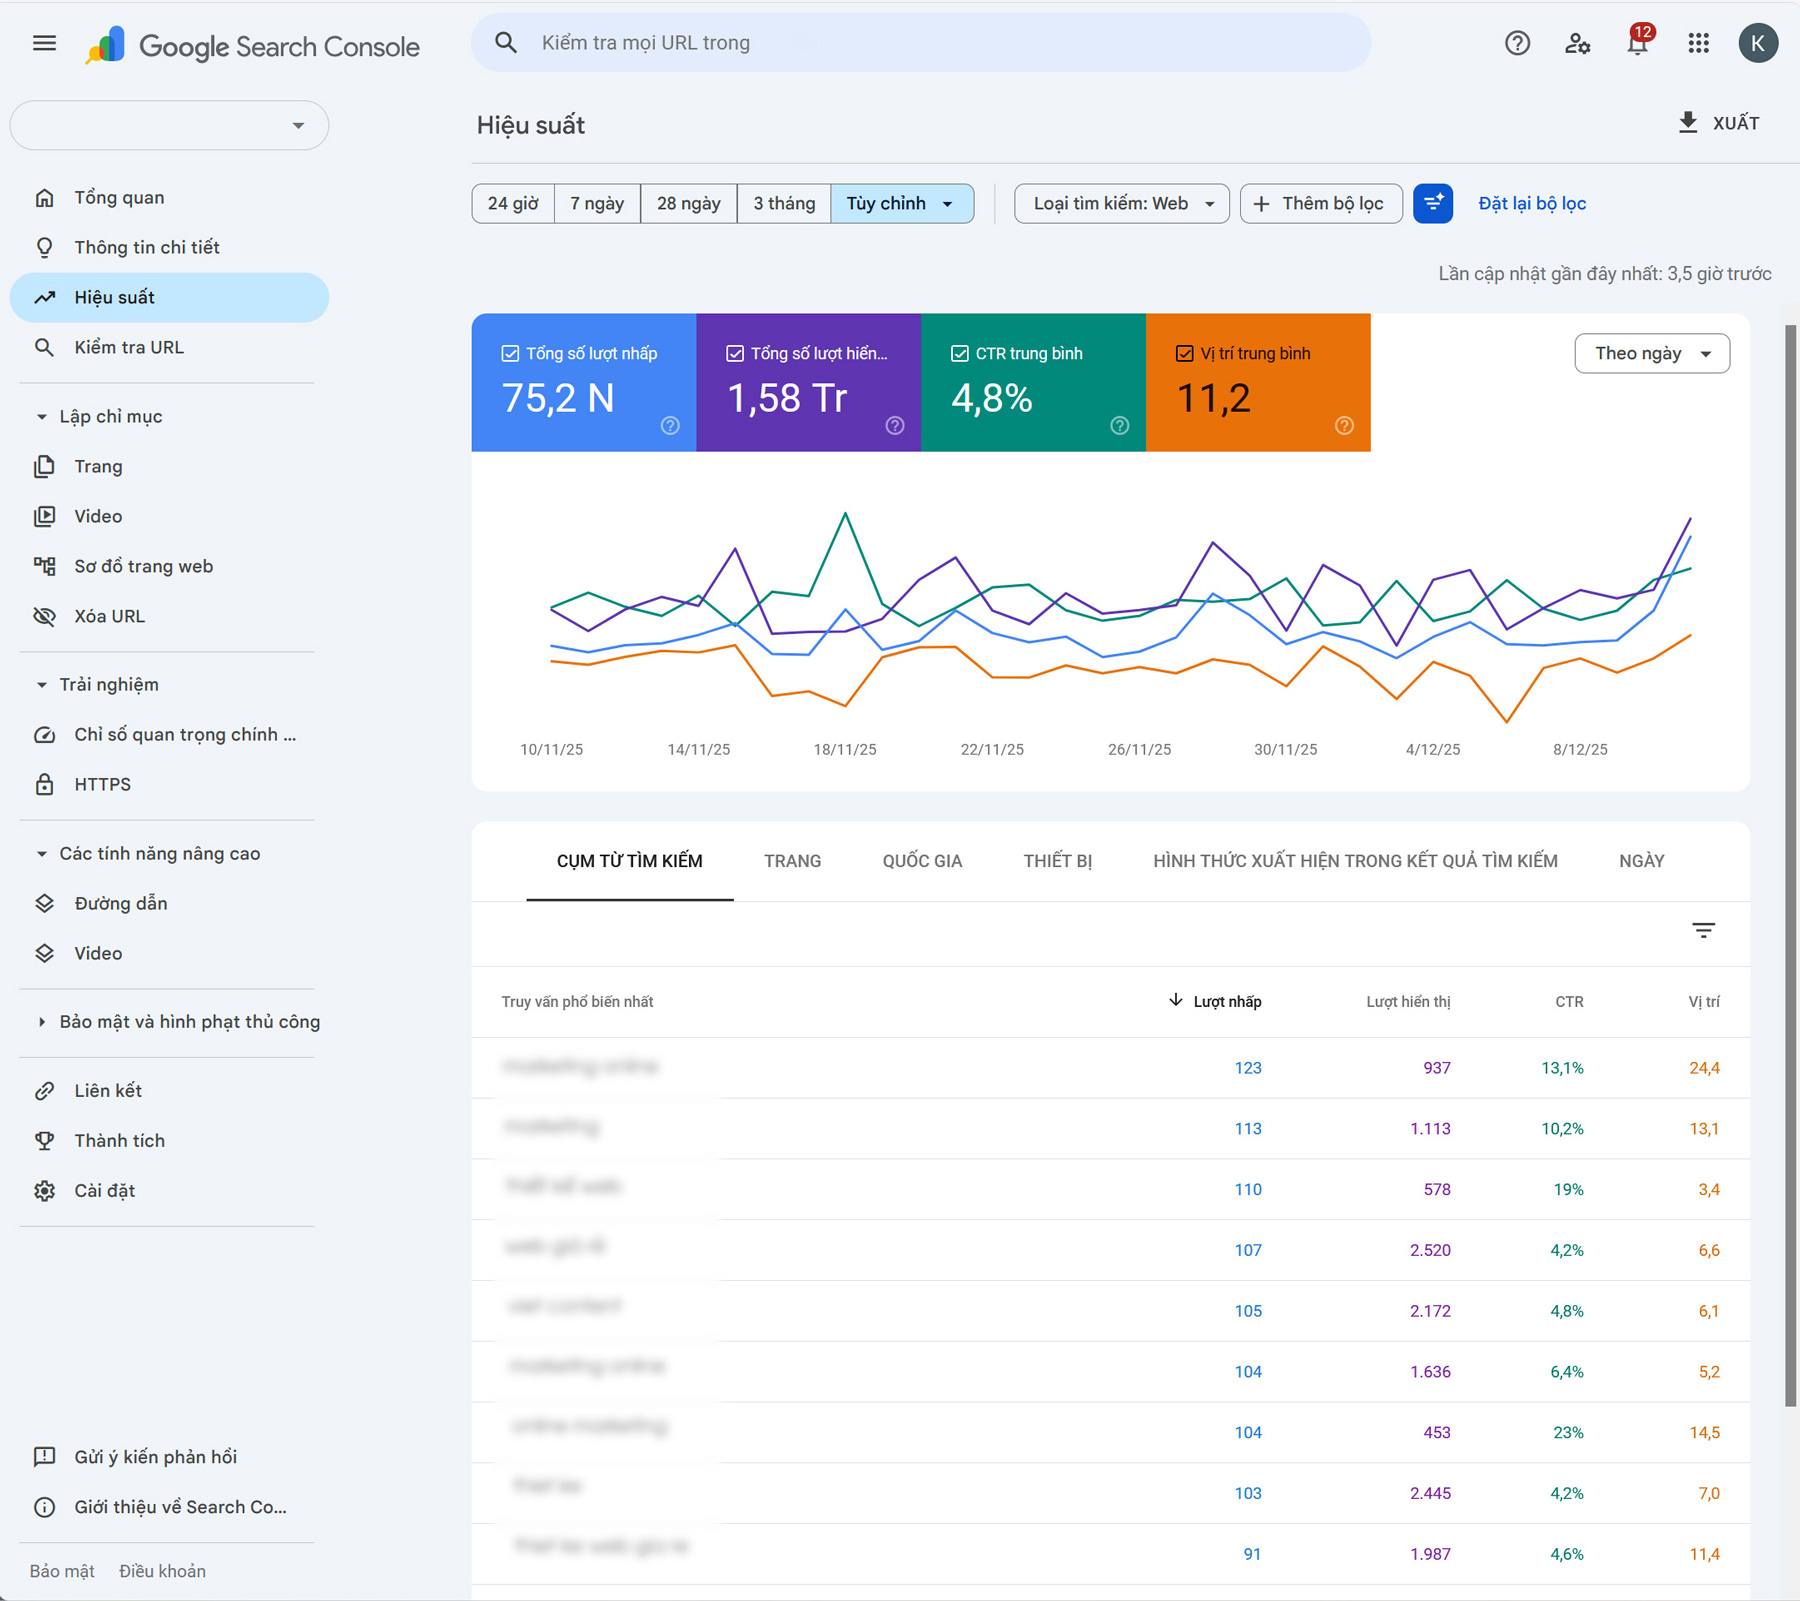Image resolution: width=1800 pixels, height=1601 pixels.
Task: Open Tùy chỉnh date range dropdown
Action: [902, 204]
